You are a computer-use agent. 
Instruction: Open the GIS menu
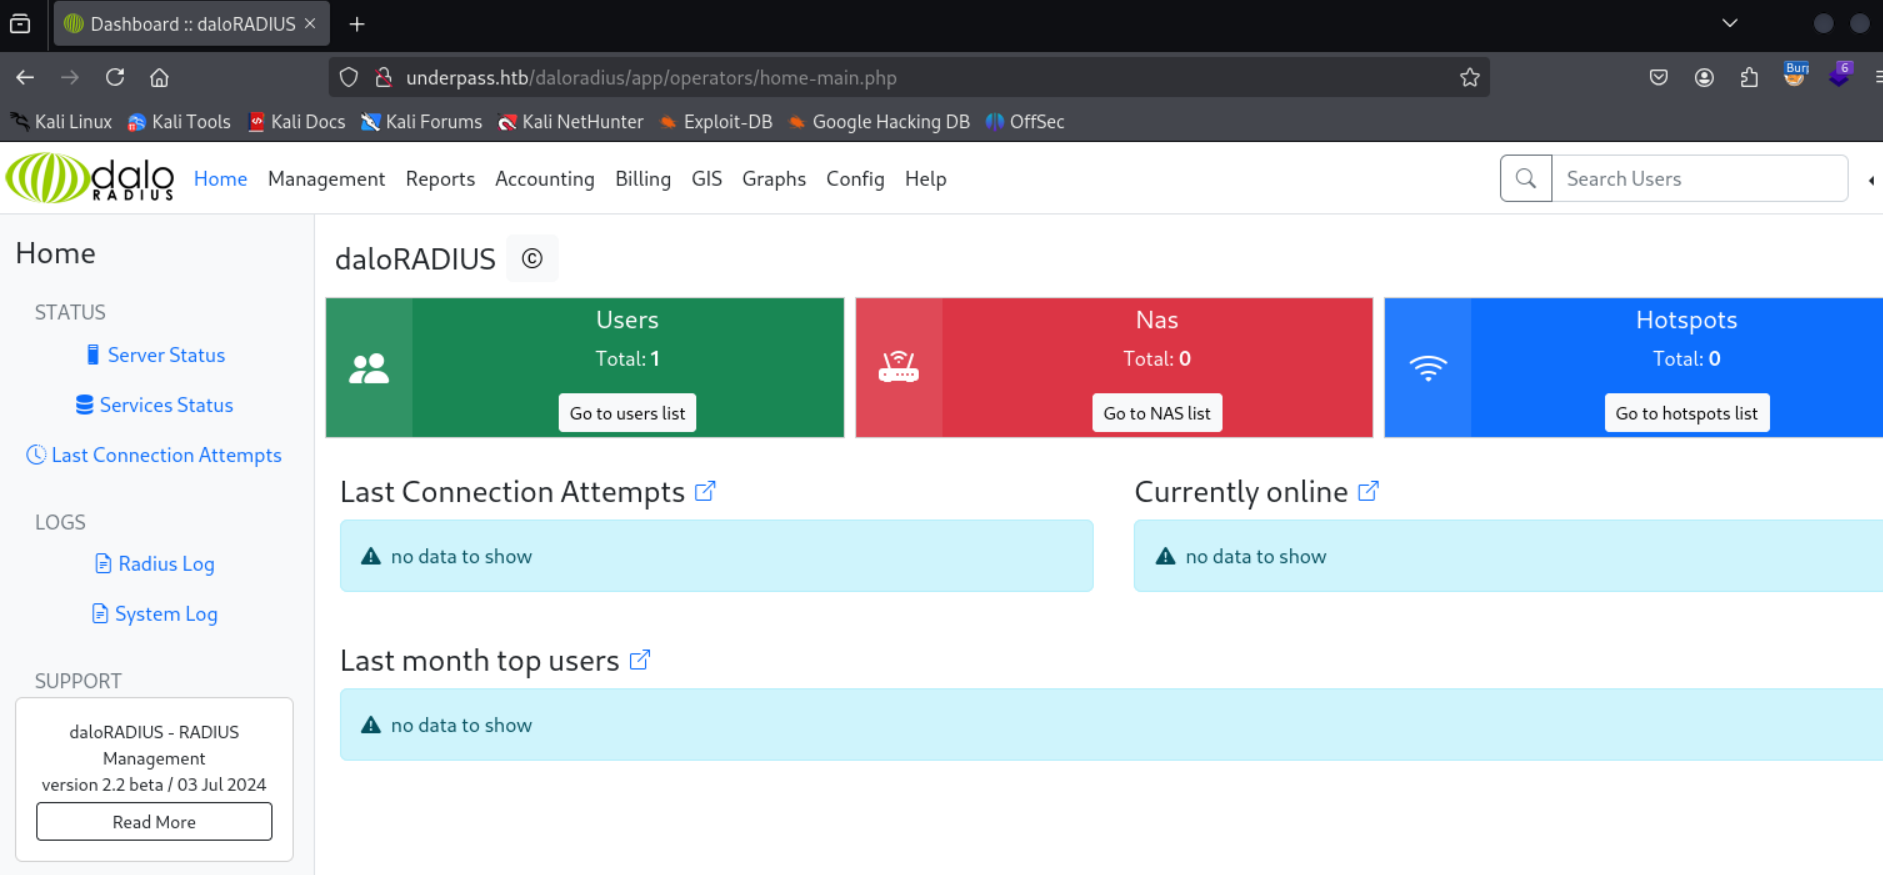(x=706, y=178)
